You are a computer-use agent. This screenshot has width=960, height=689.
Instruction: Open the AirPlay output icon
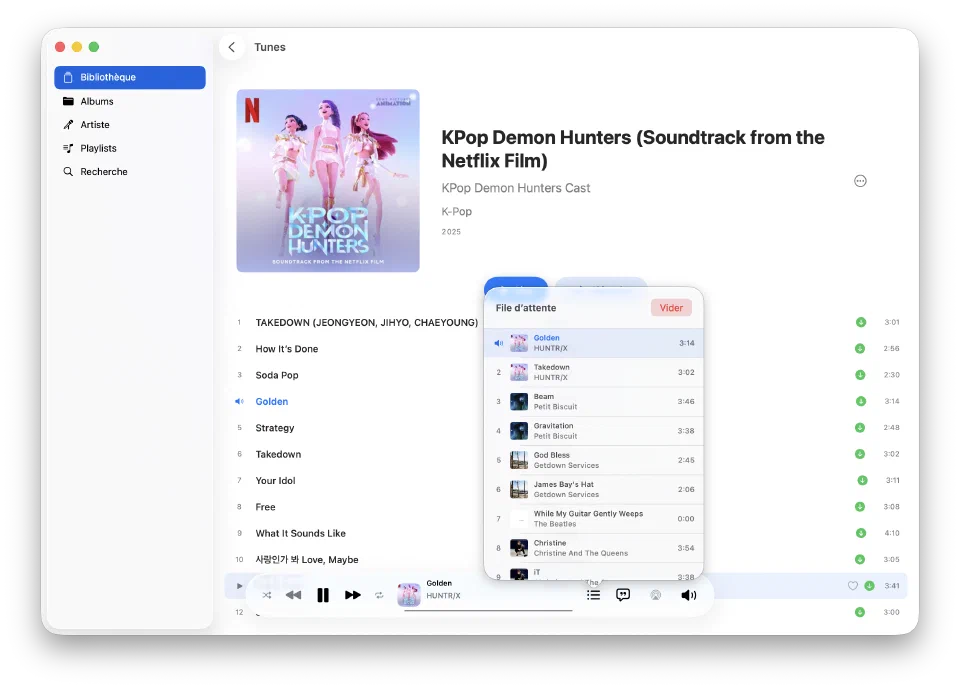[656, 595]
